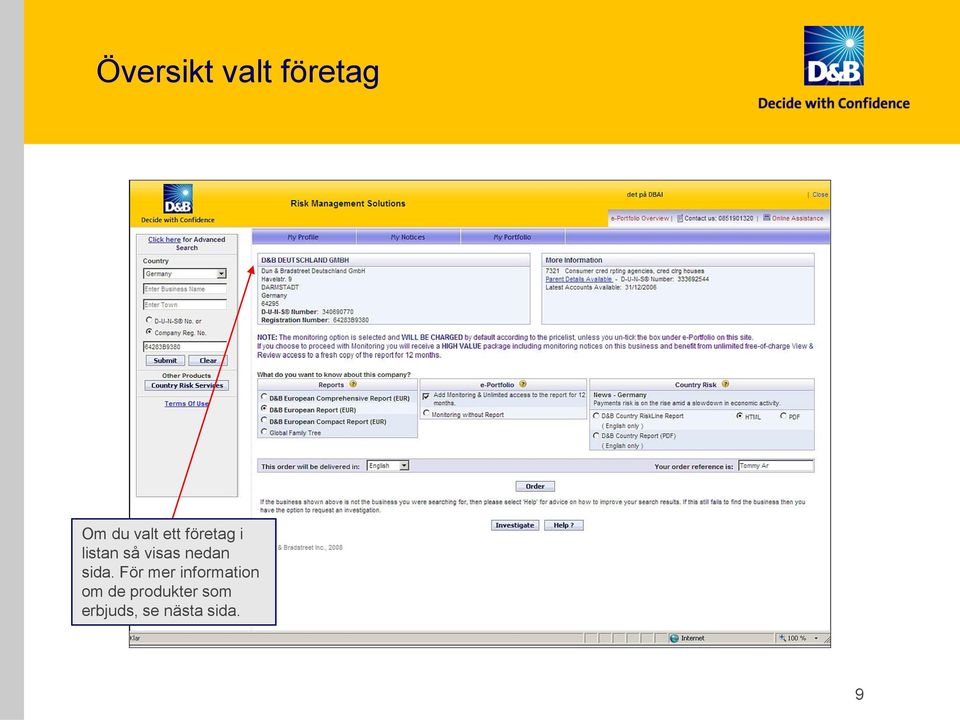
Task: Click the Risk Management Solutions title
Action: [x=348, y=203]
